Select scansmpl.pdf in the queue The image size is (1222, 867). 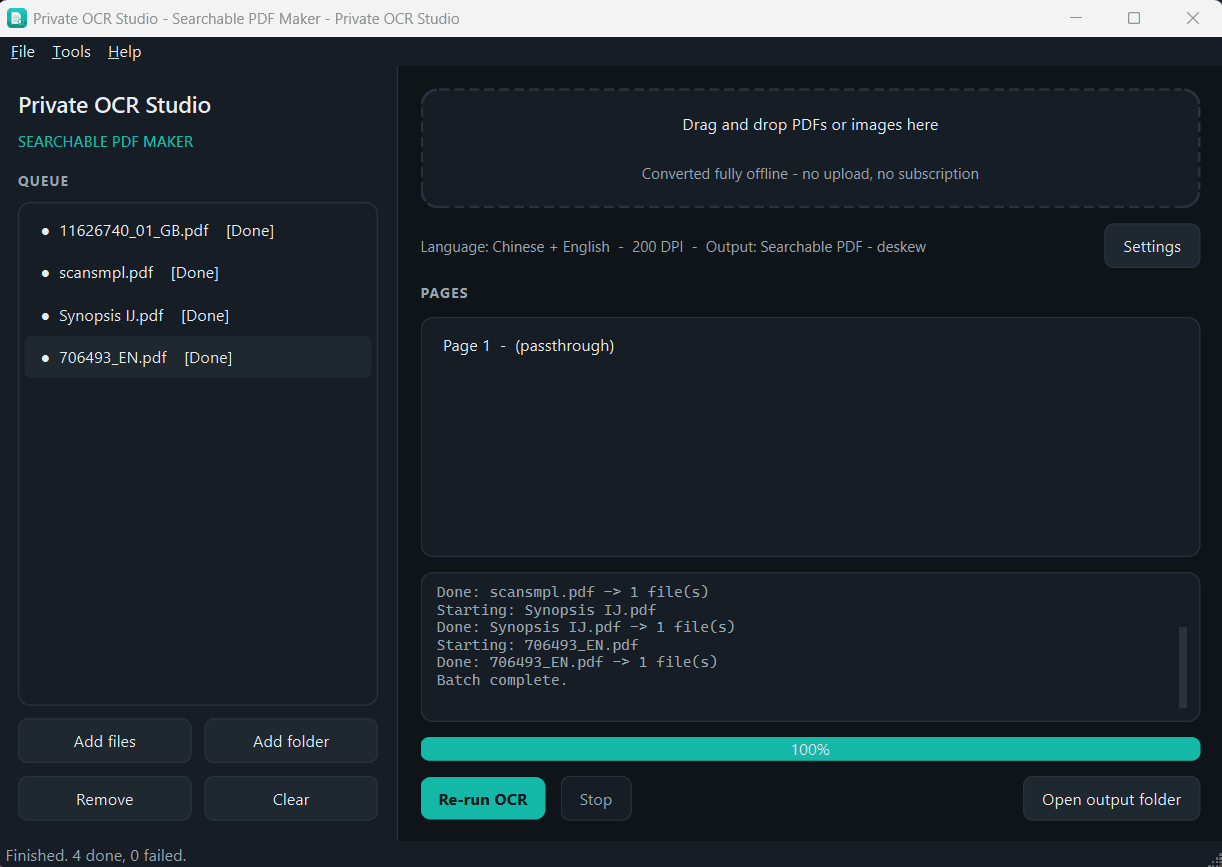[198, 273]
